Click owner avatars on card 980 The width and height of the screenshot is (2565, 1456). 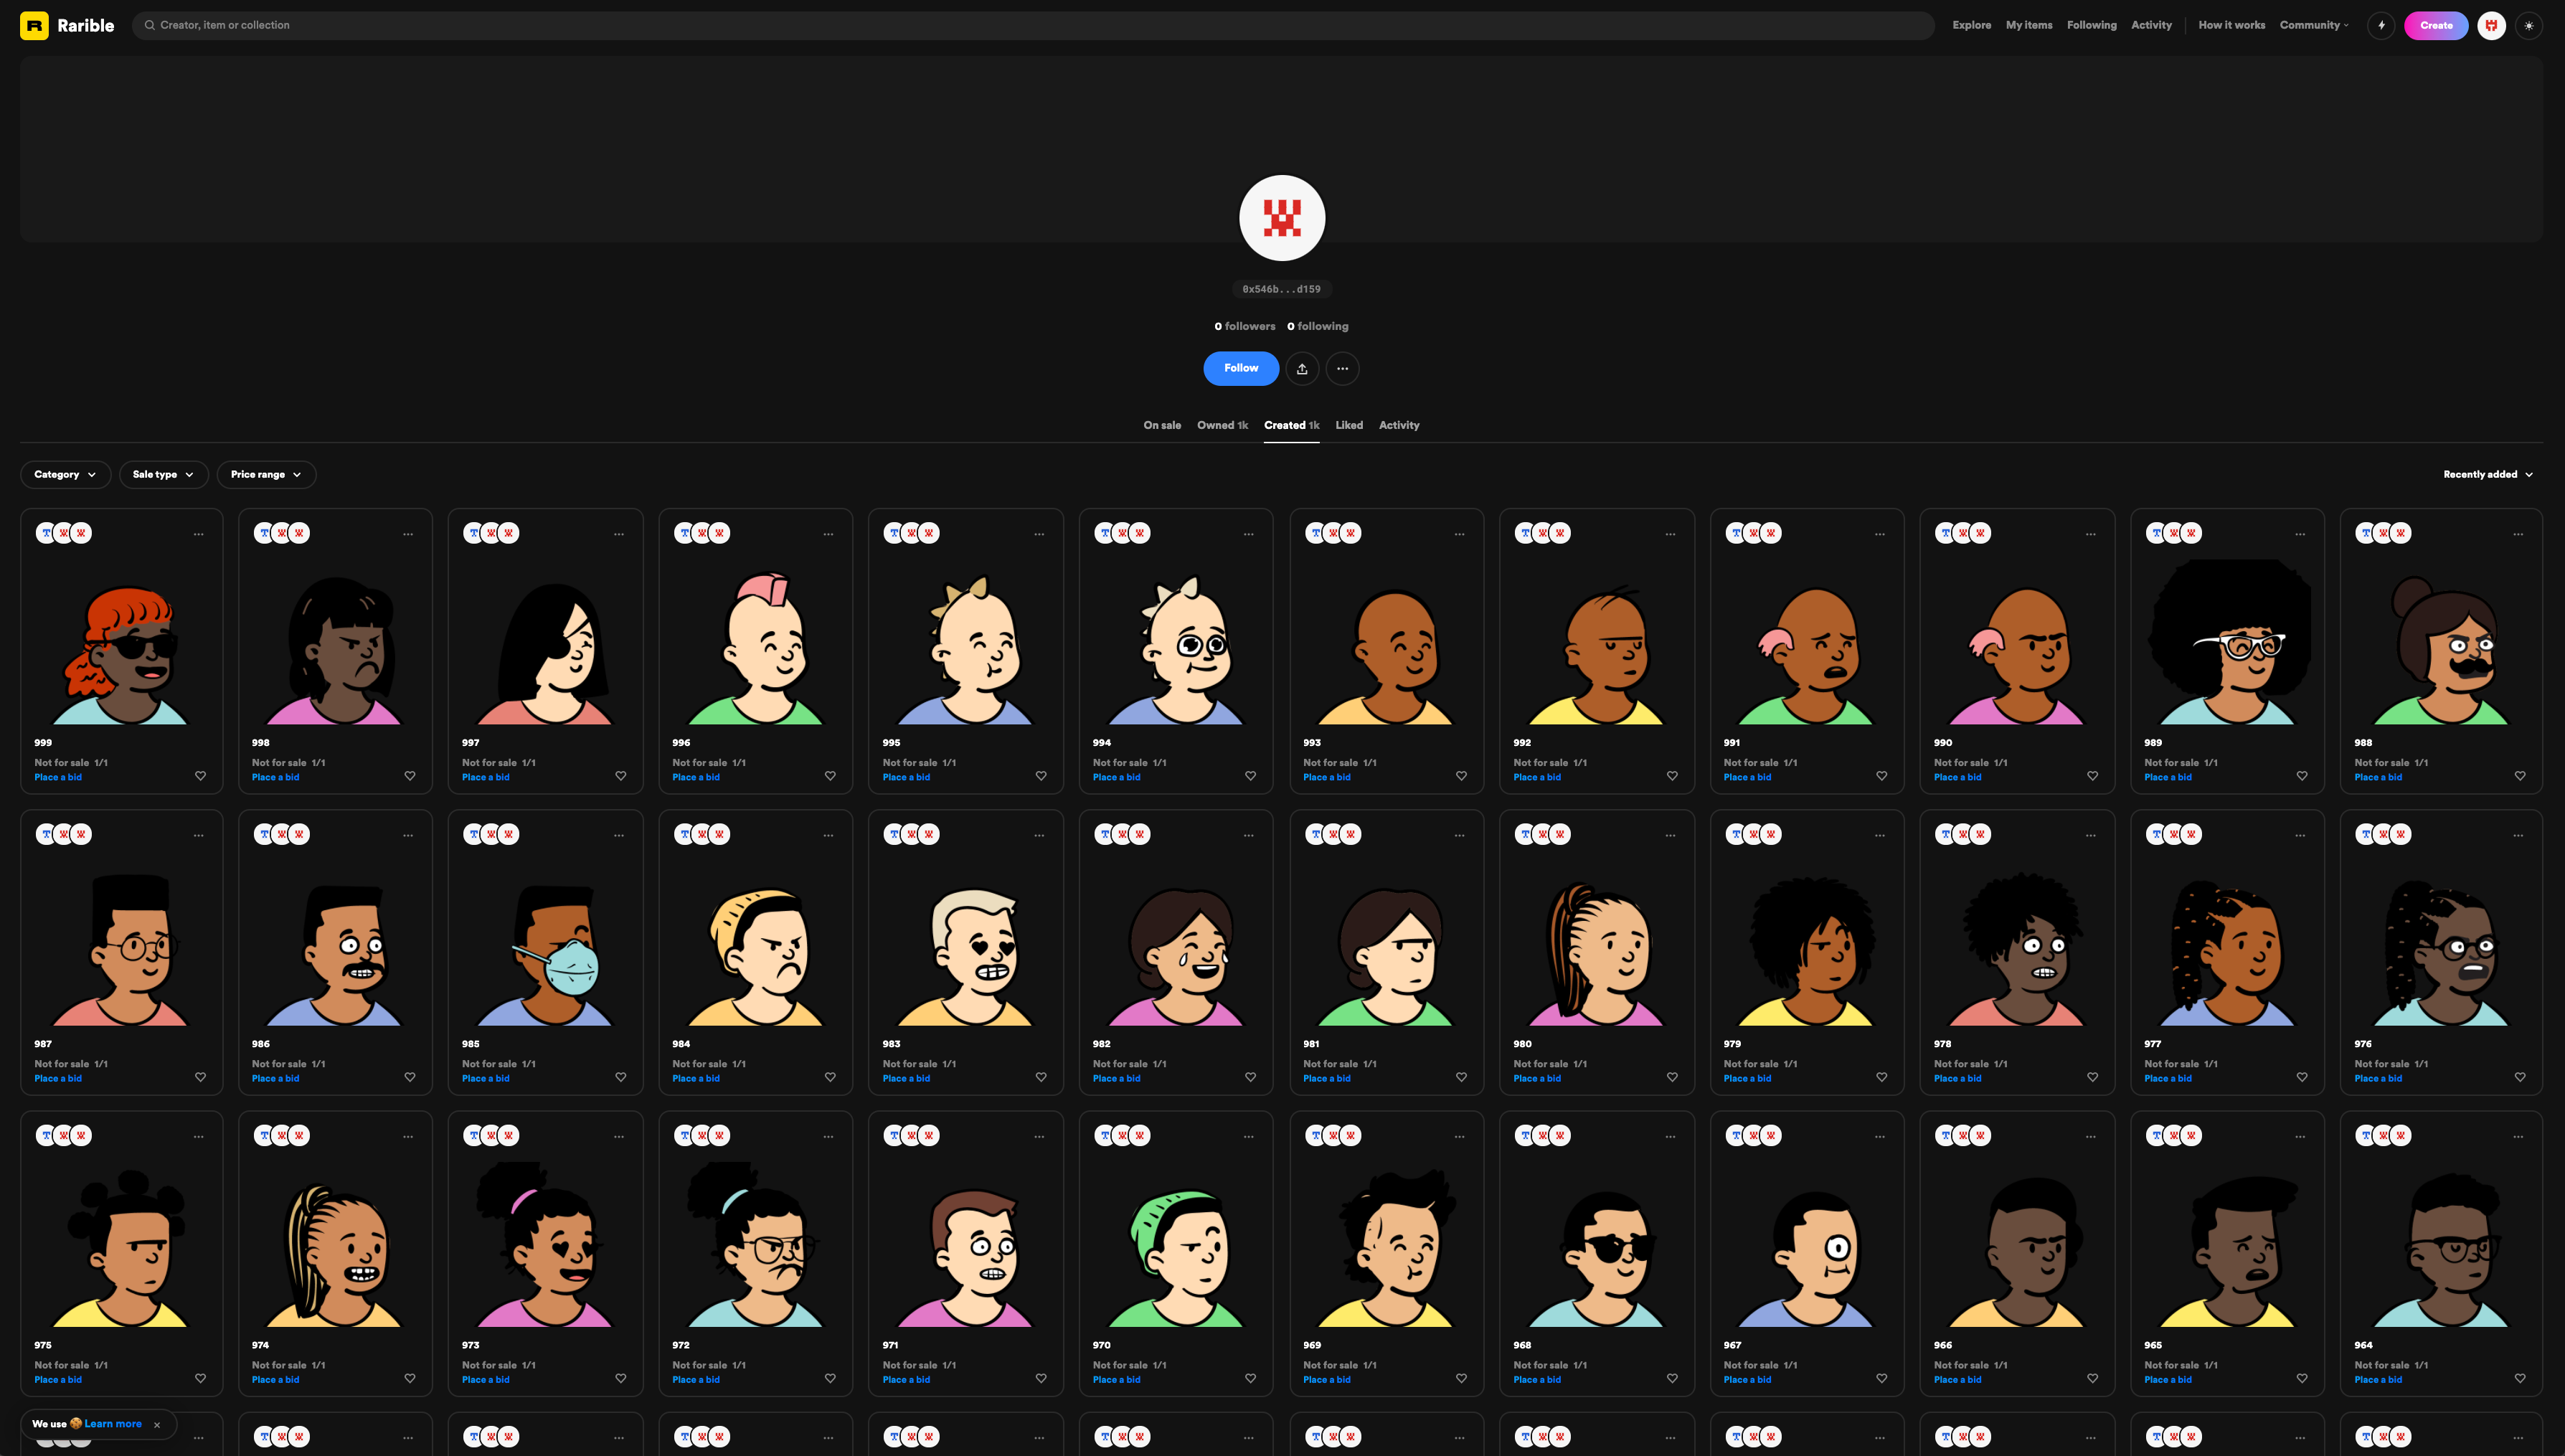click(1543, 834)
